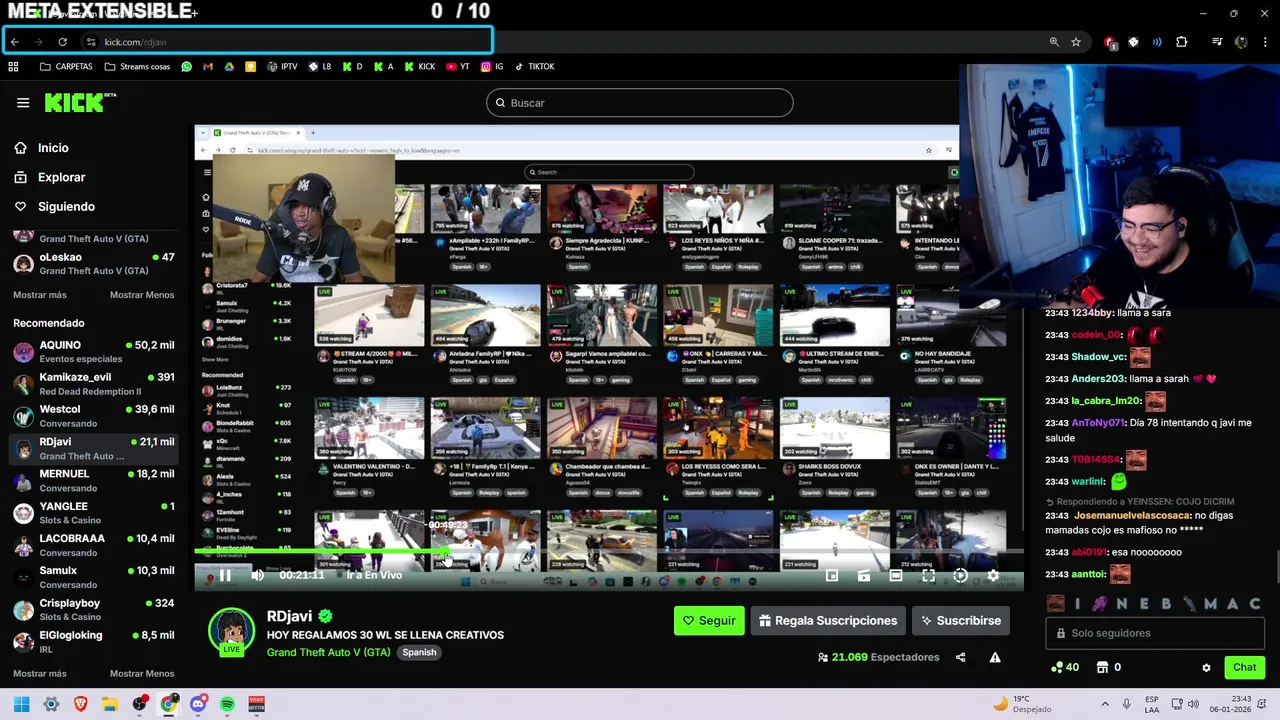The width and height of the screenshot is (1280, 720).
Task: Open playback speed control icon in player
Action: click(960, 575)
